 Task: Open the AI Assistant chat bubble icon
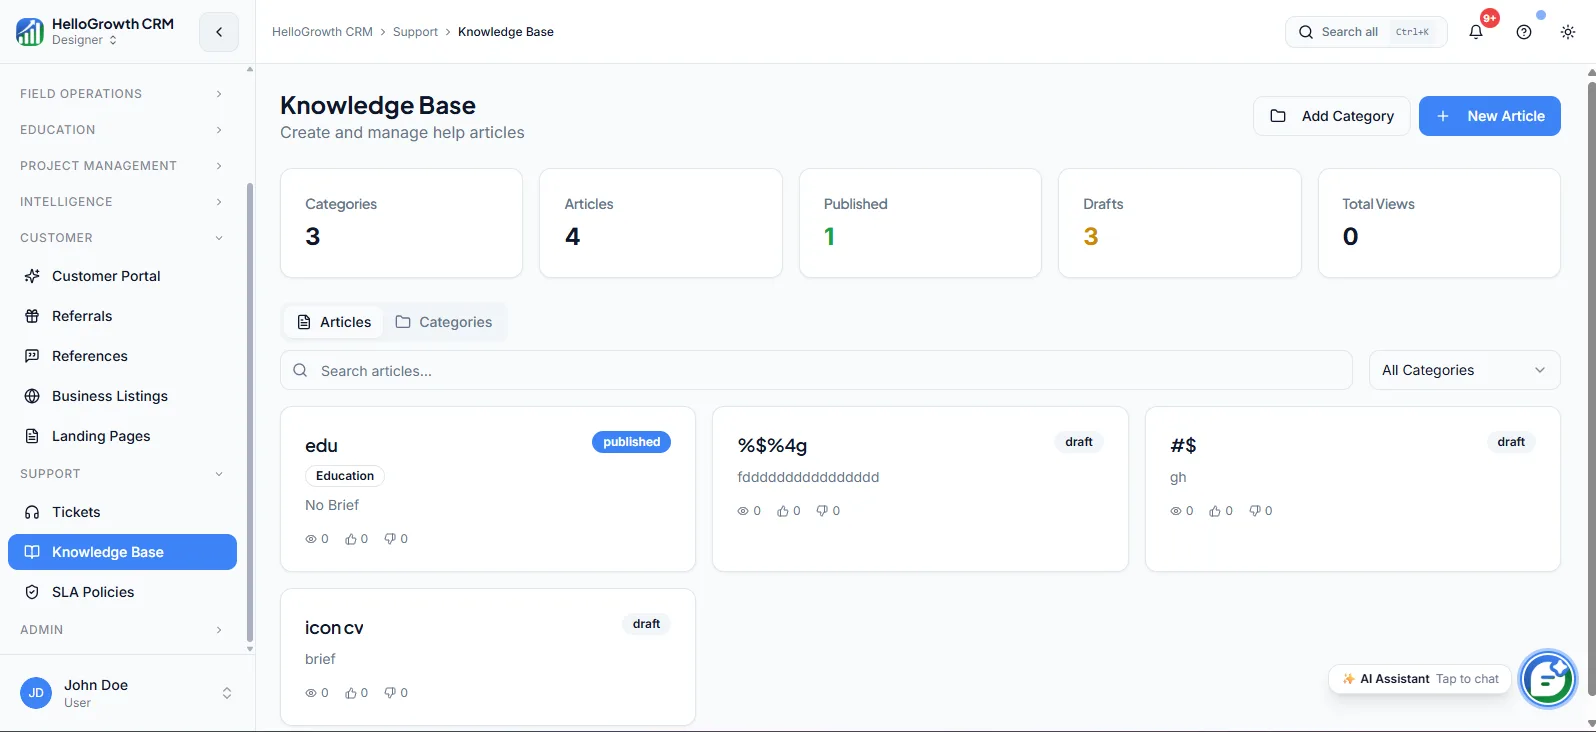pos(1548,679)
